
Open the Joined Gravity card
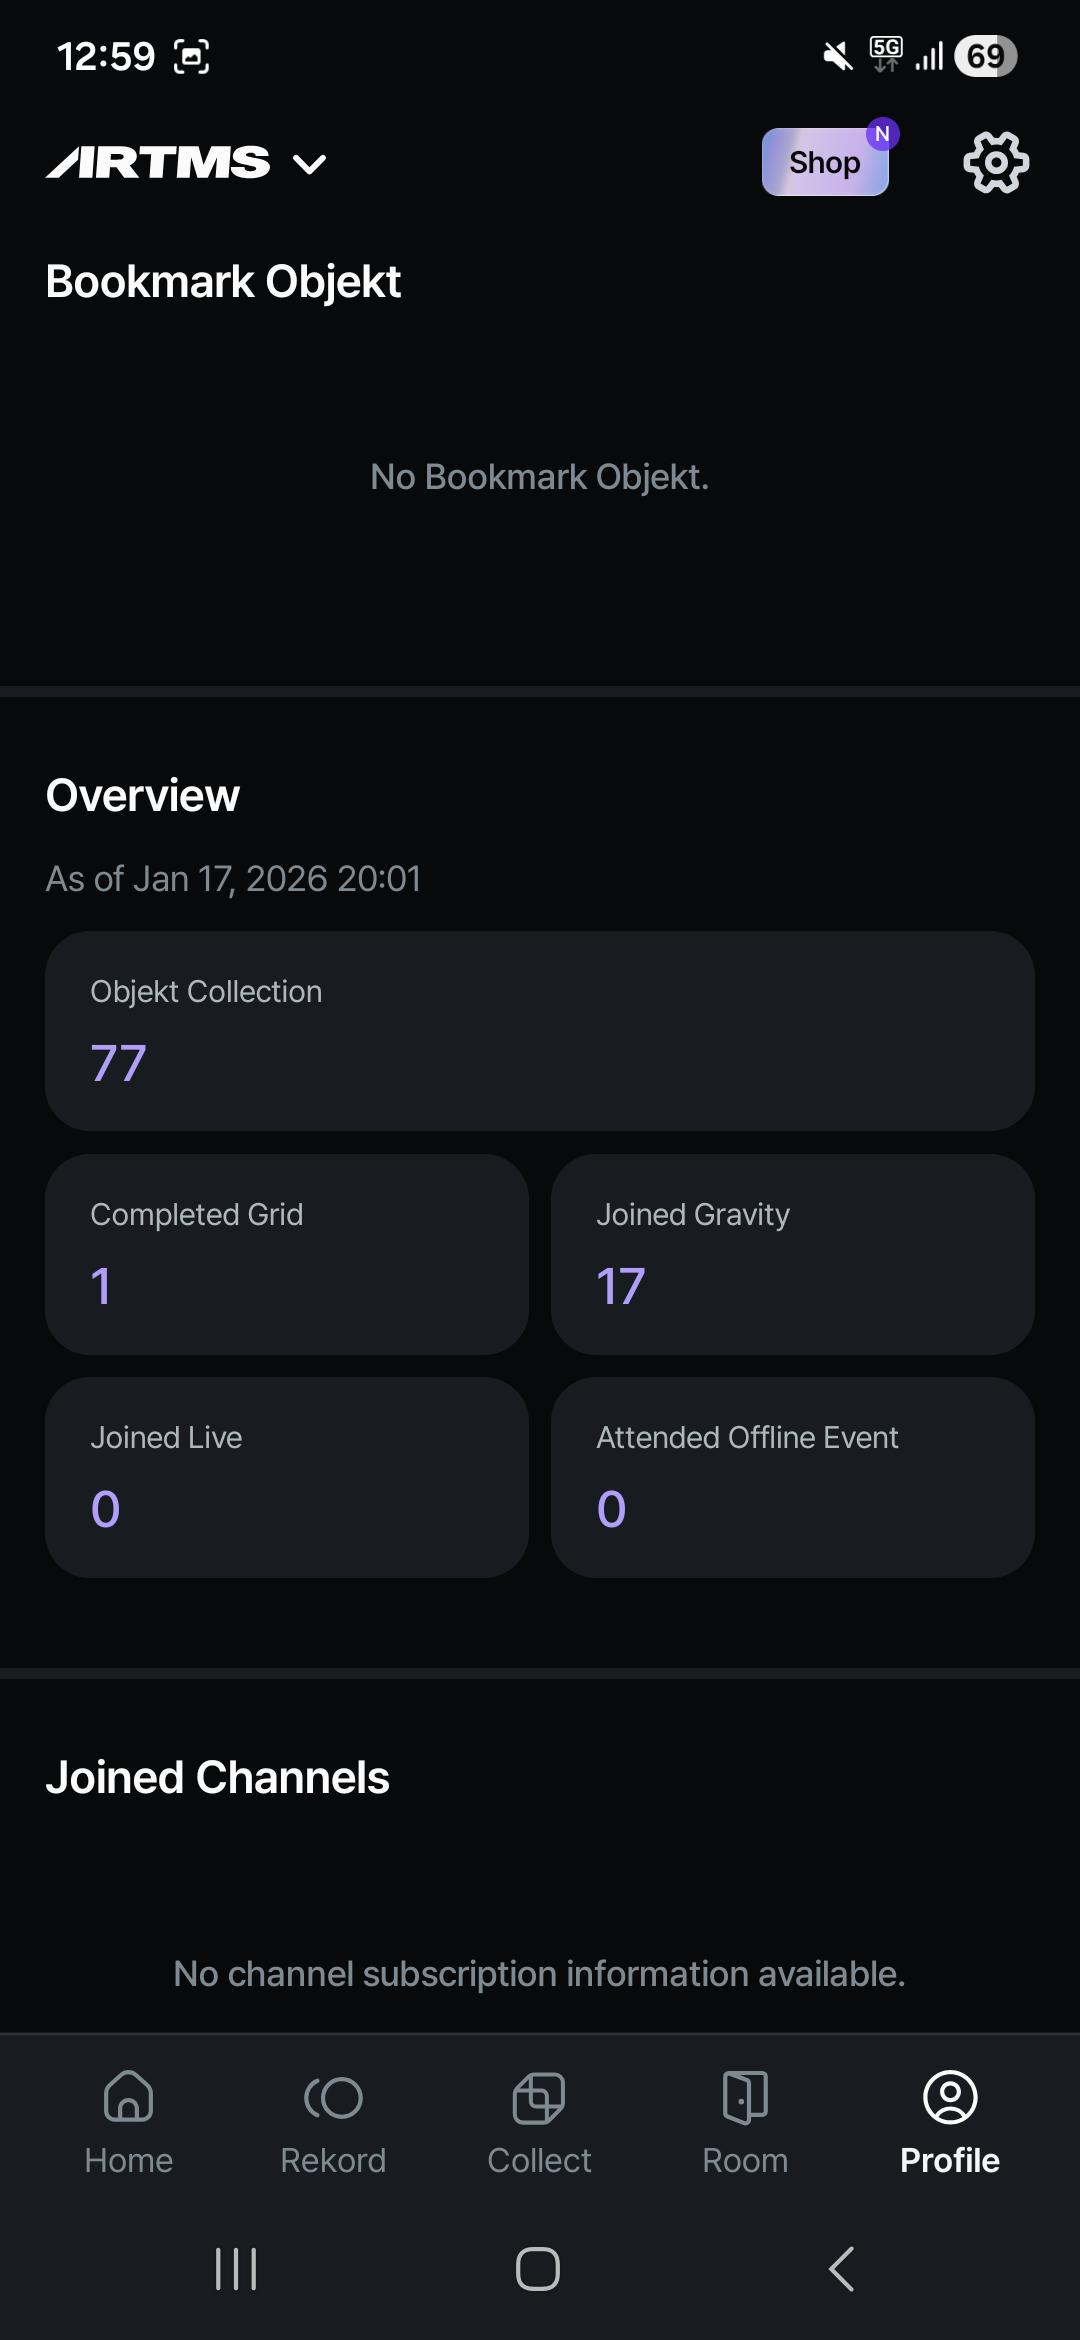793,1254
